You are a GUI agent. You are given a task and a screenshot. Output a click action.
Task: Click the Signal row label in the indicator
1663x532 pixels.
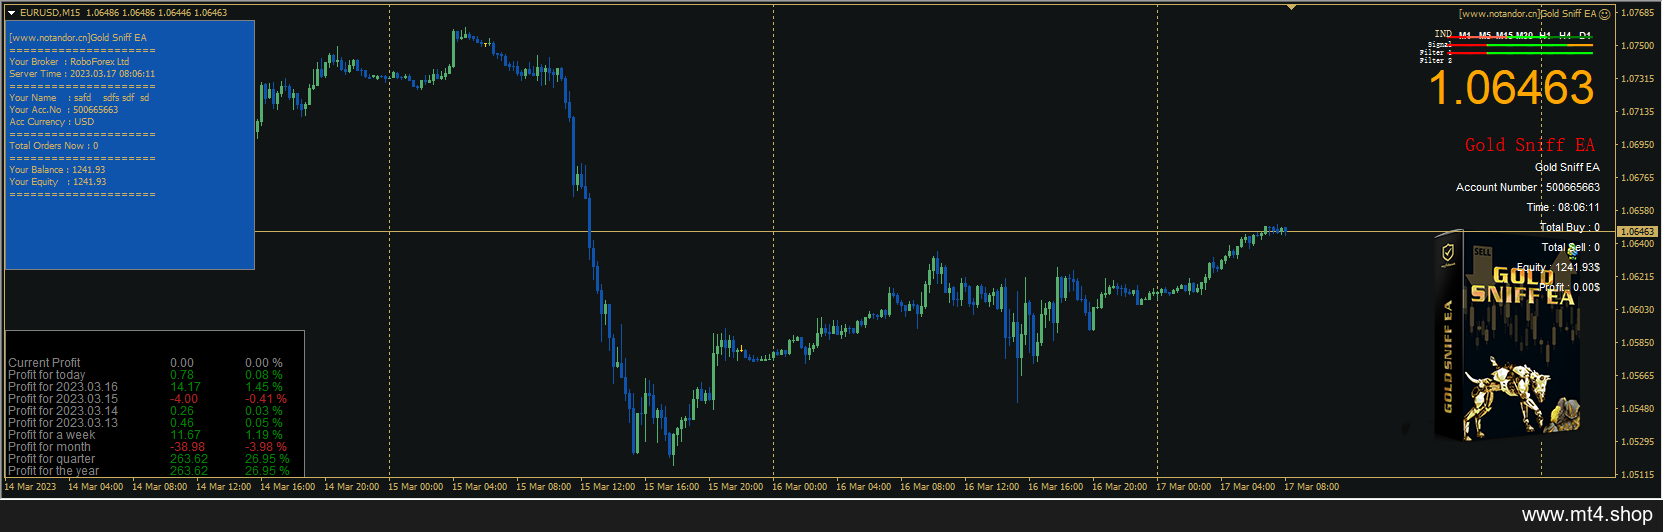point(1440,44)
